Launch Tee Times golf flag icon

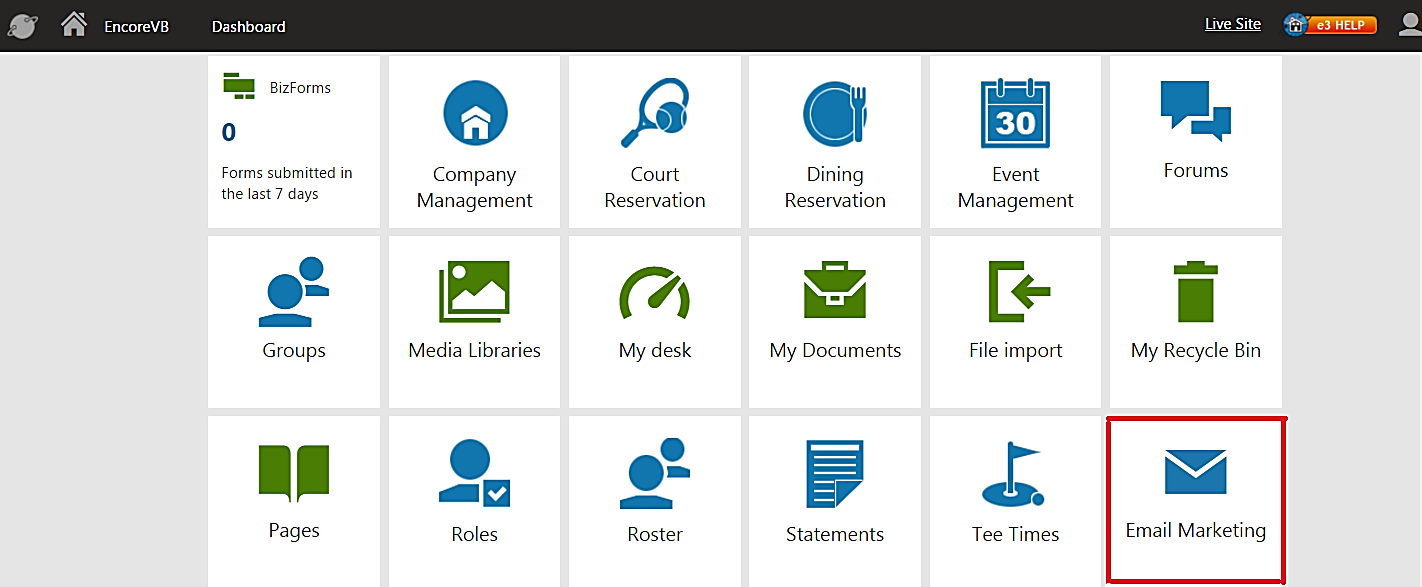(1013, 474)
